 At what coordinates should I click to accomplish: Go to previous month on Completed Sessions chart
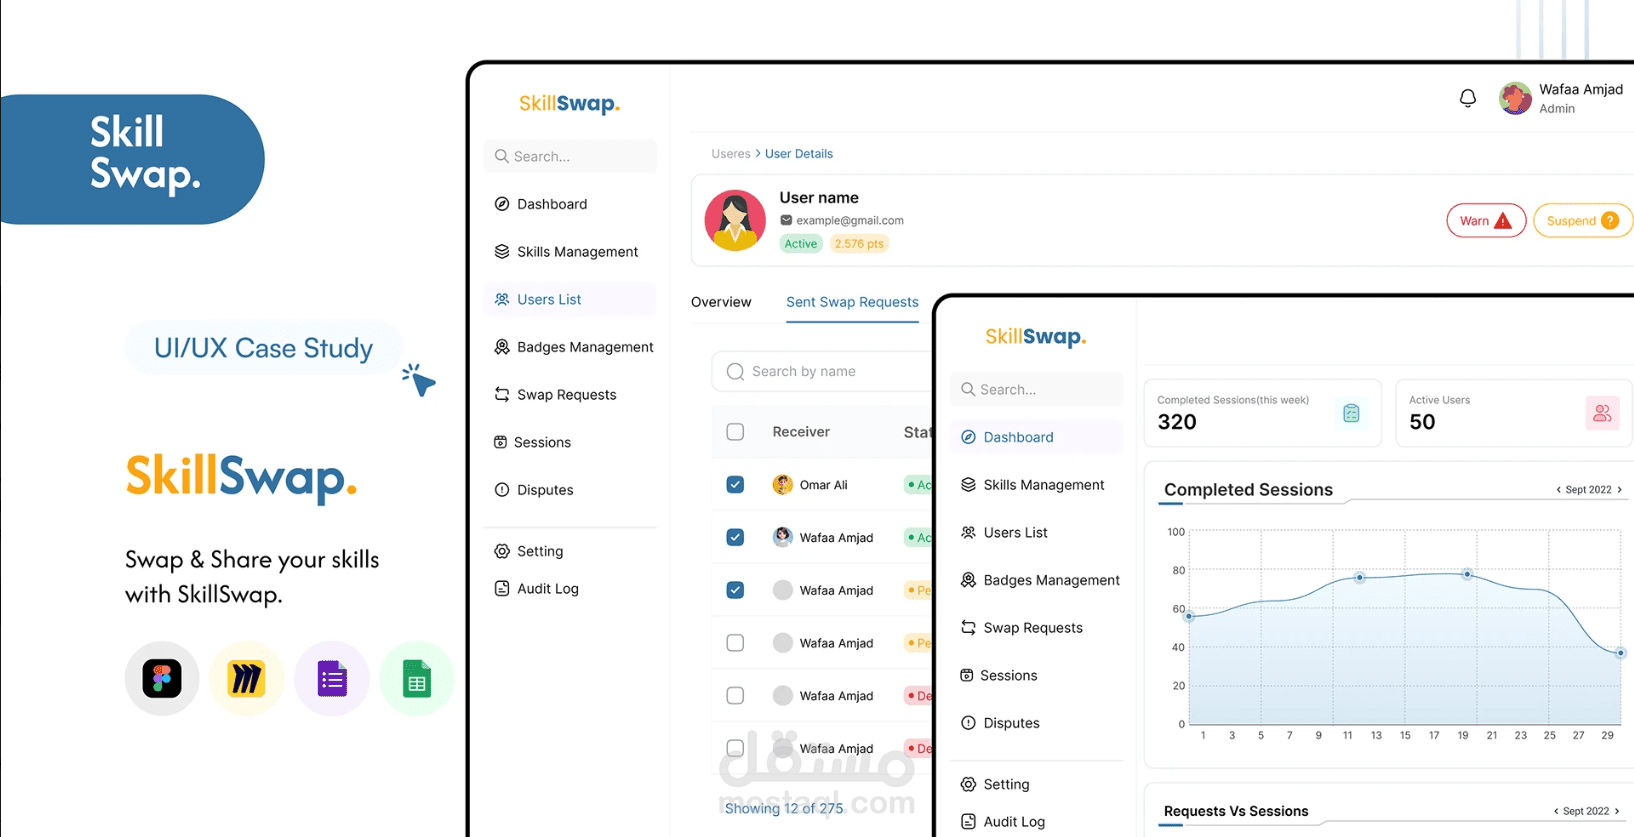coord(1558,490)
